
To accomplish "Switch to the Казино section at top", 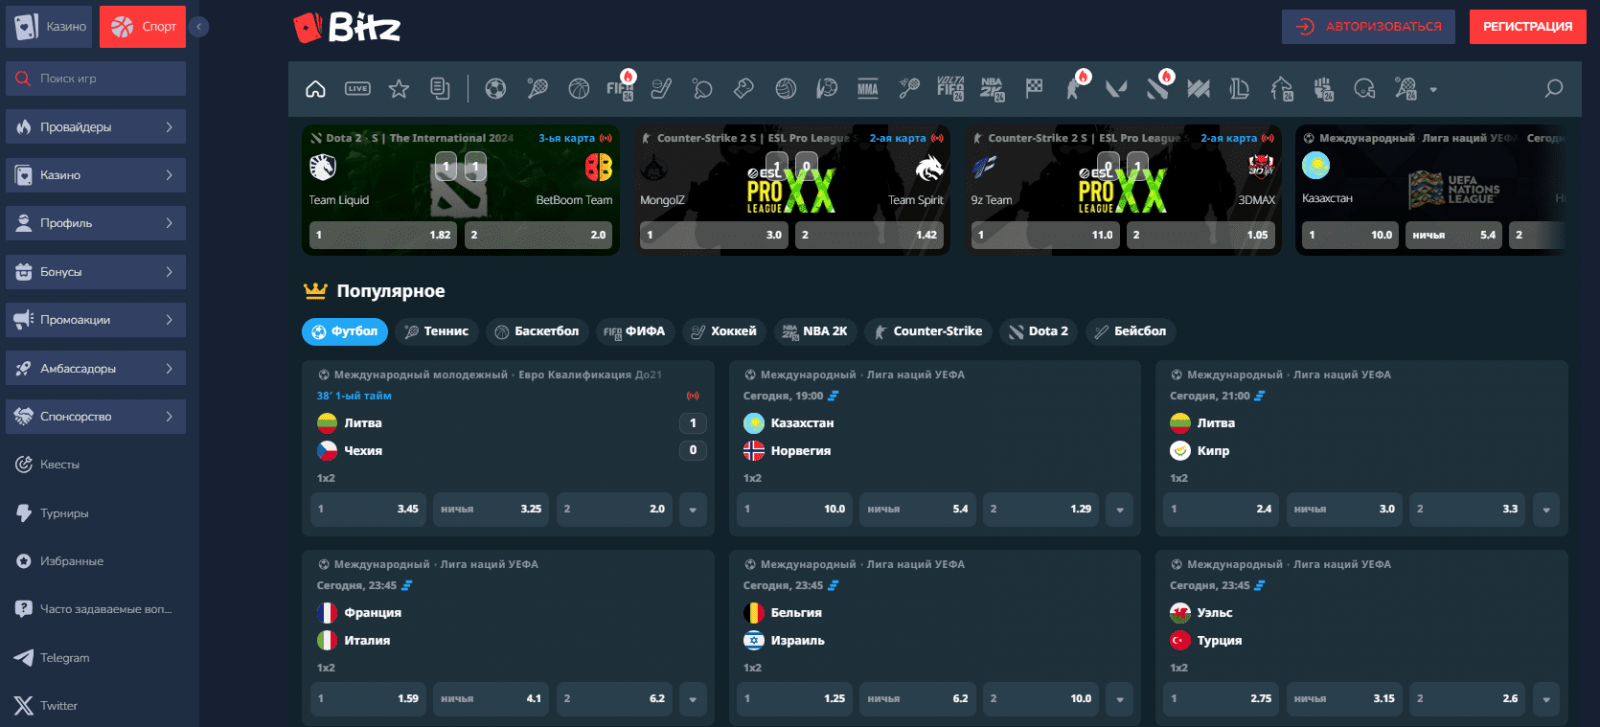I will tap(51, 27).
